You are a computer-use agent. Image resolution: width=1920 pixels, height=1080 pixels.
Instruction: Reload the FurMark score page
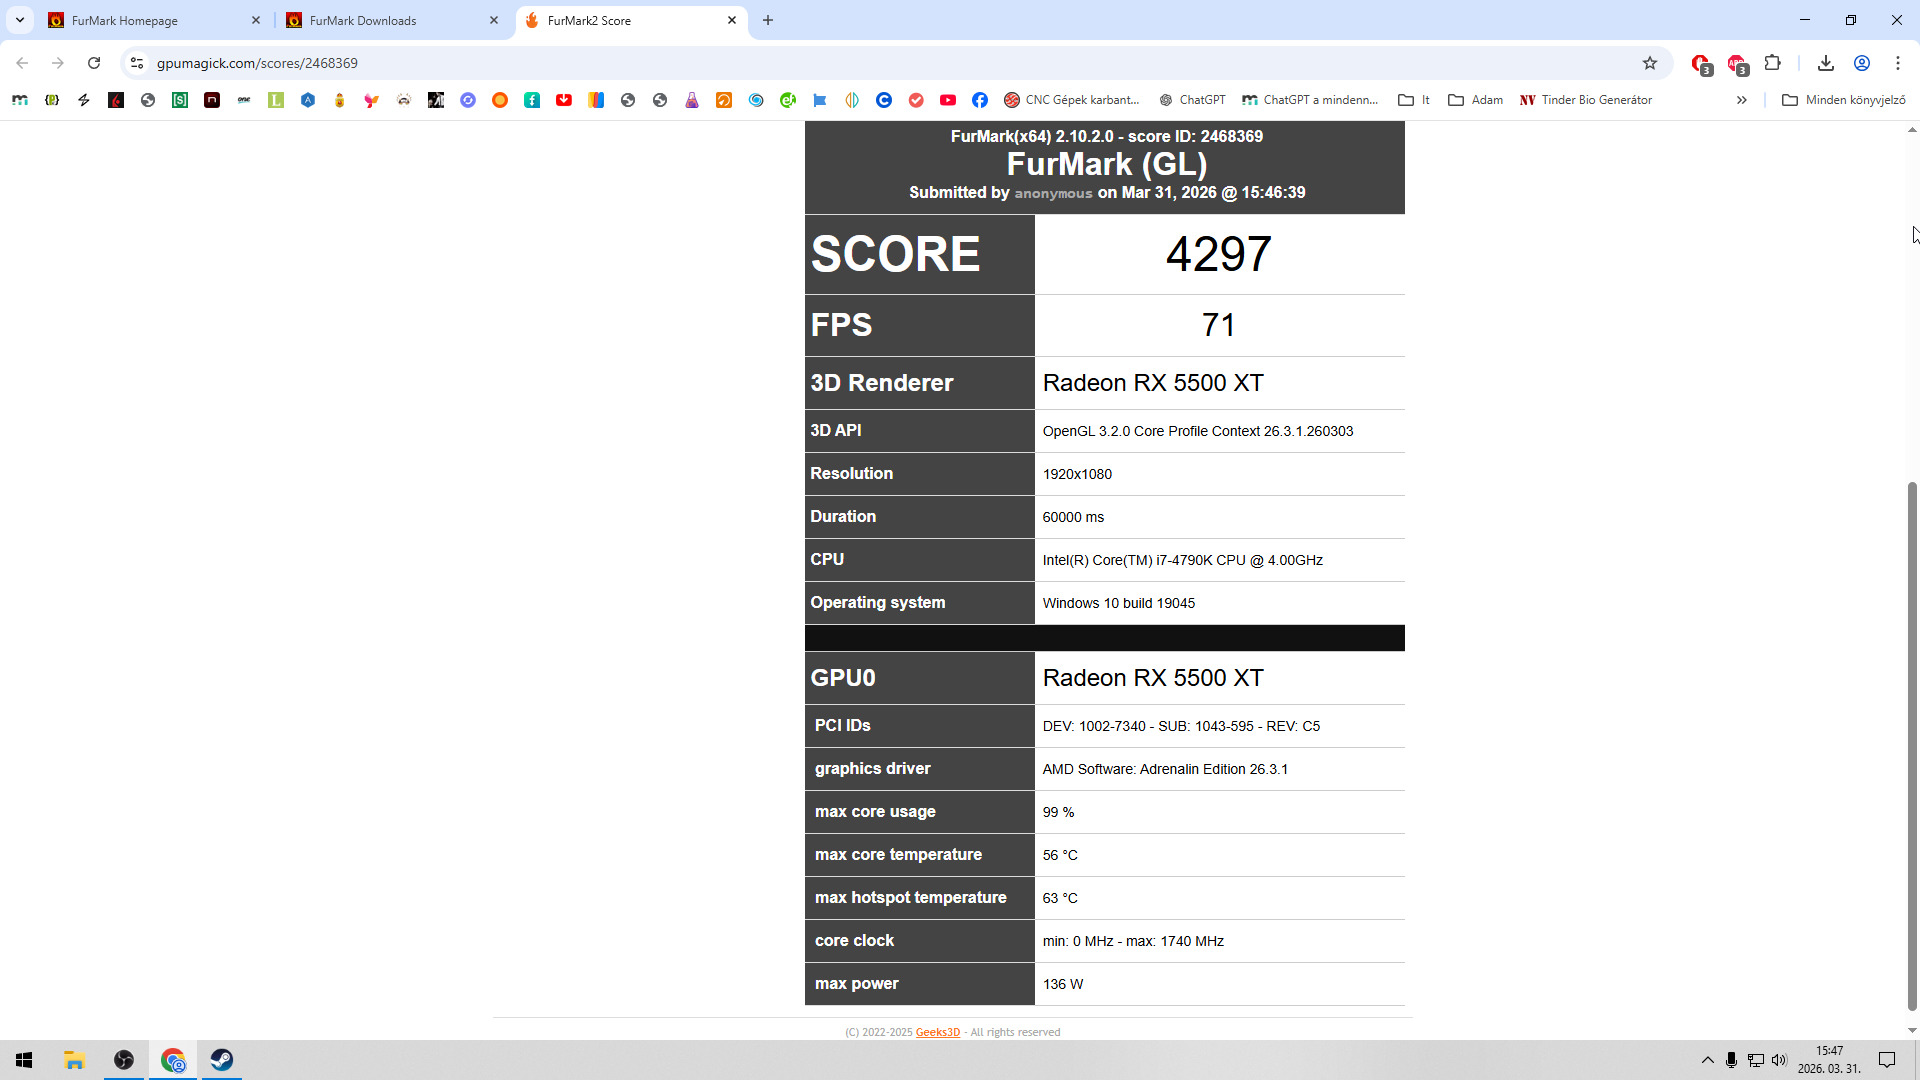coord(94,63)
